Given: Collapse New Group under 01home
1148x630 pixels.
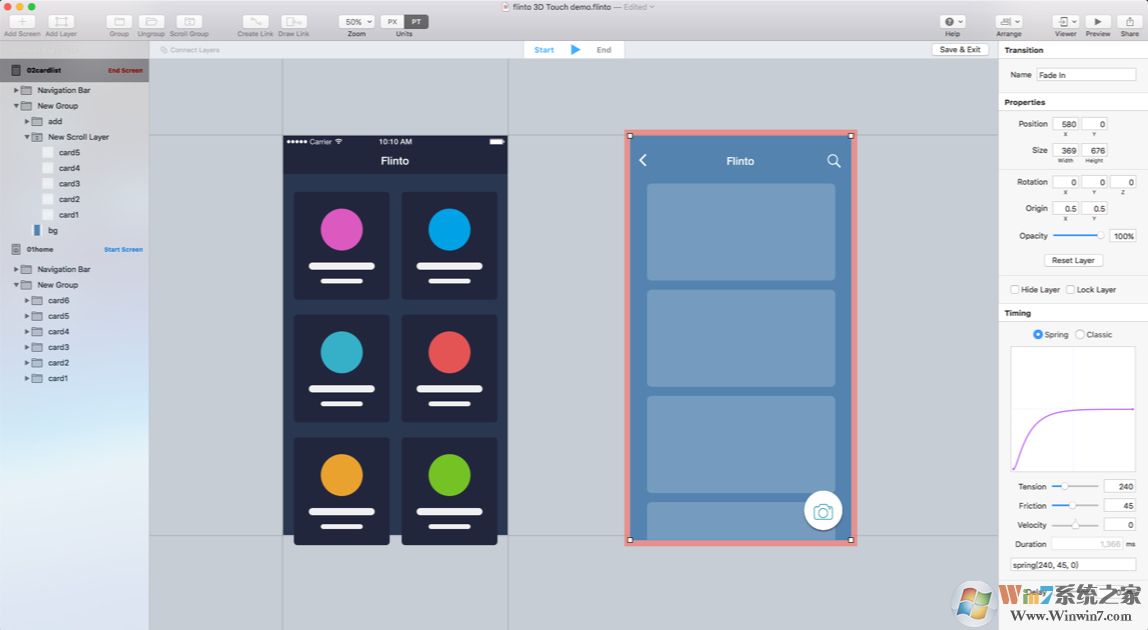Looking at the screenshot, I should [x=16, y=285].
